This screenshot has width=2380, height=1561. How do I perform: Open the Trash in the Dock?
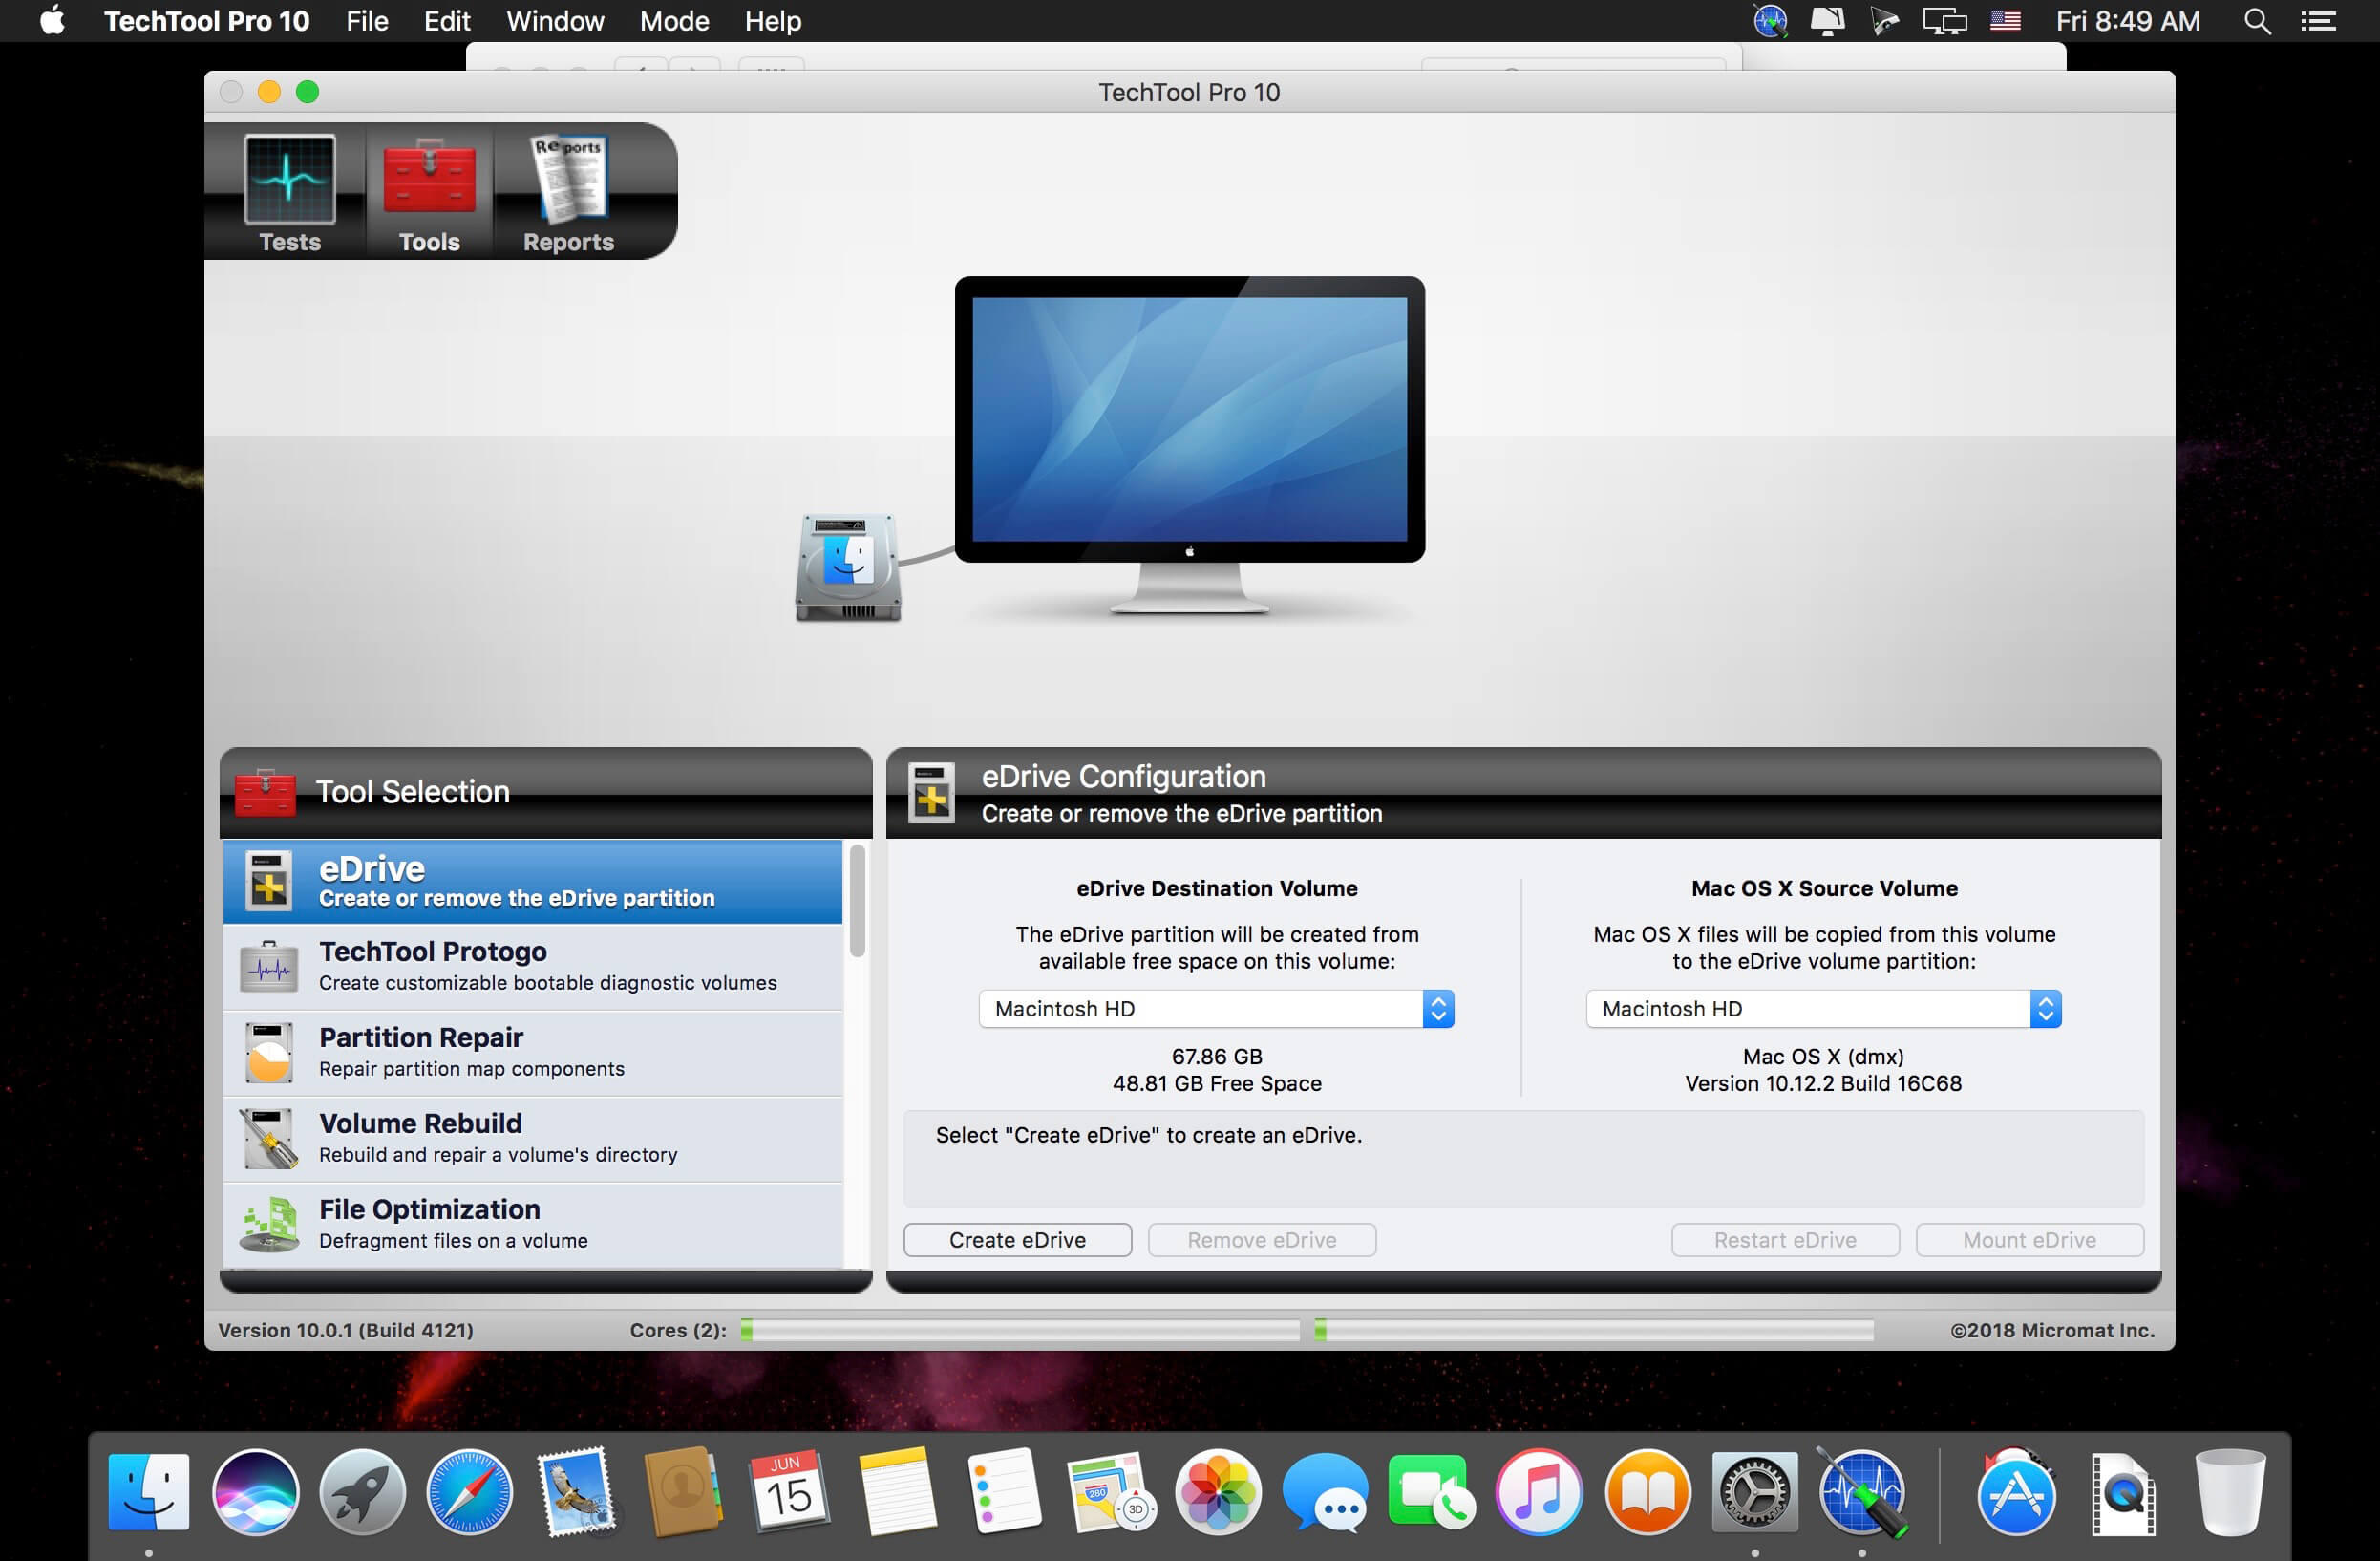click(x=2230, y=1491)
